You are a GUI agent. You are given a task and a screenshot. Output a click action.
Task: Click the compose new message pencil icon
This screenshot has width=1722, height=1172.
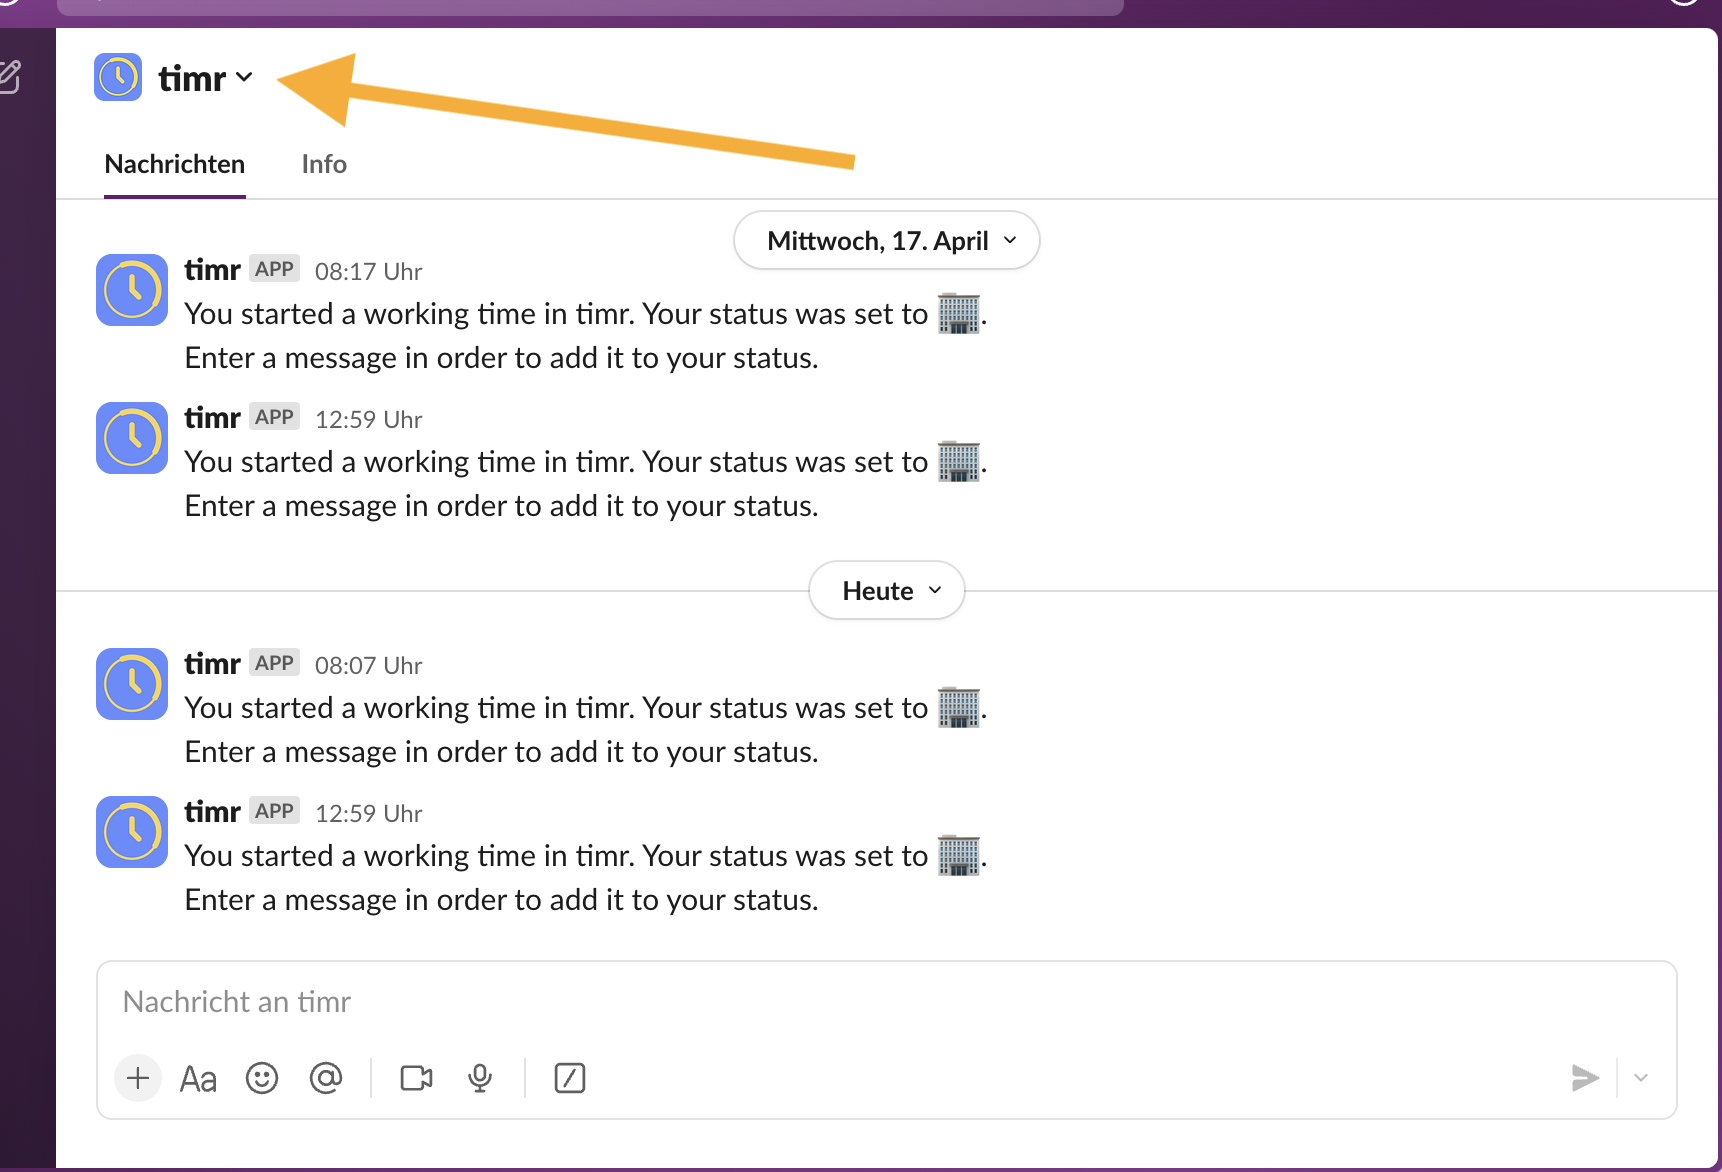(x=10, y=77)
